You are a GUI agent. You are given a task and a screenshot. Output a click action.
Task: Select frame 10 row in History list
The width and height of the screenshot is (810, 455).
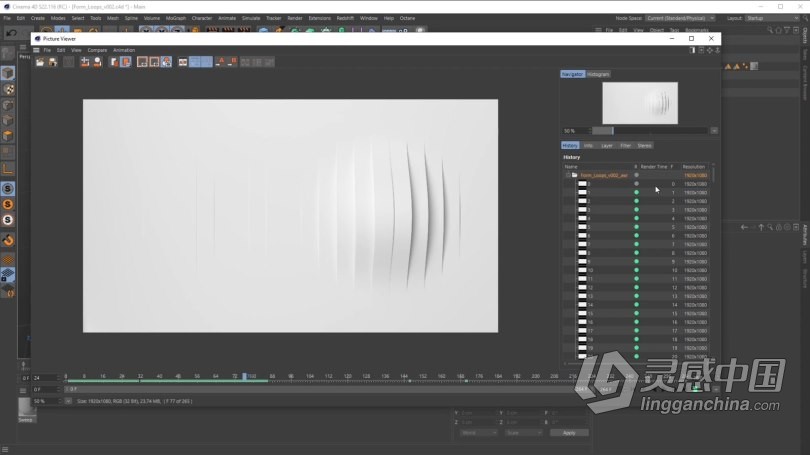point(636,270)
